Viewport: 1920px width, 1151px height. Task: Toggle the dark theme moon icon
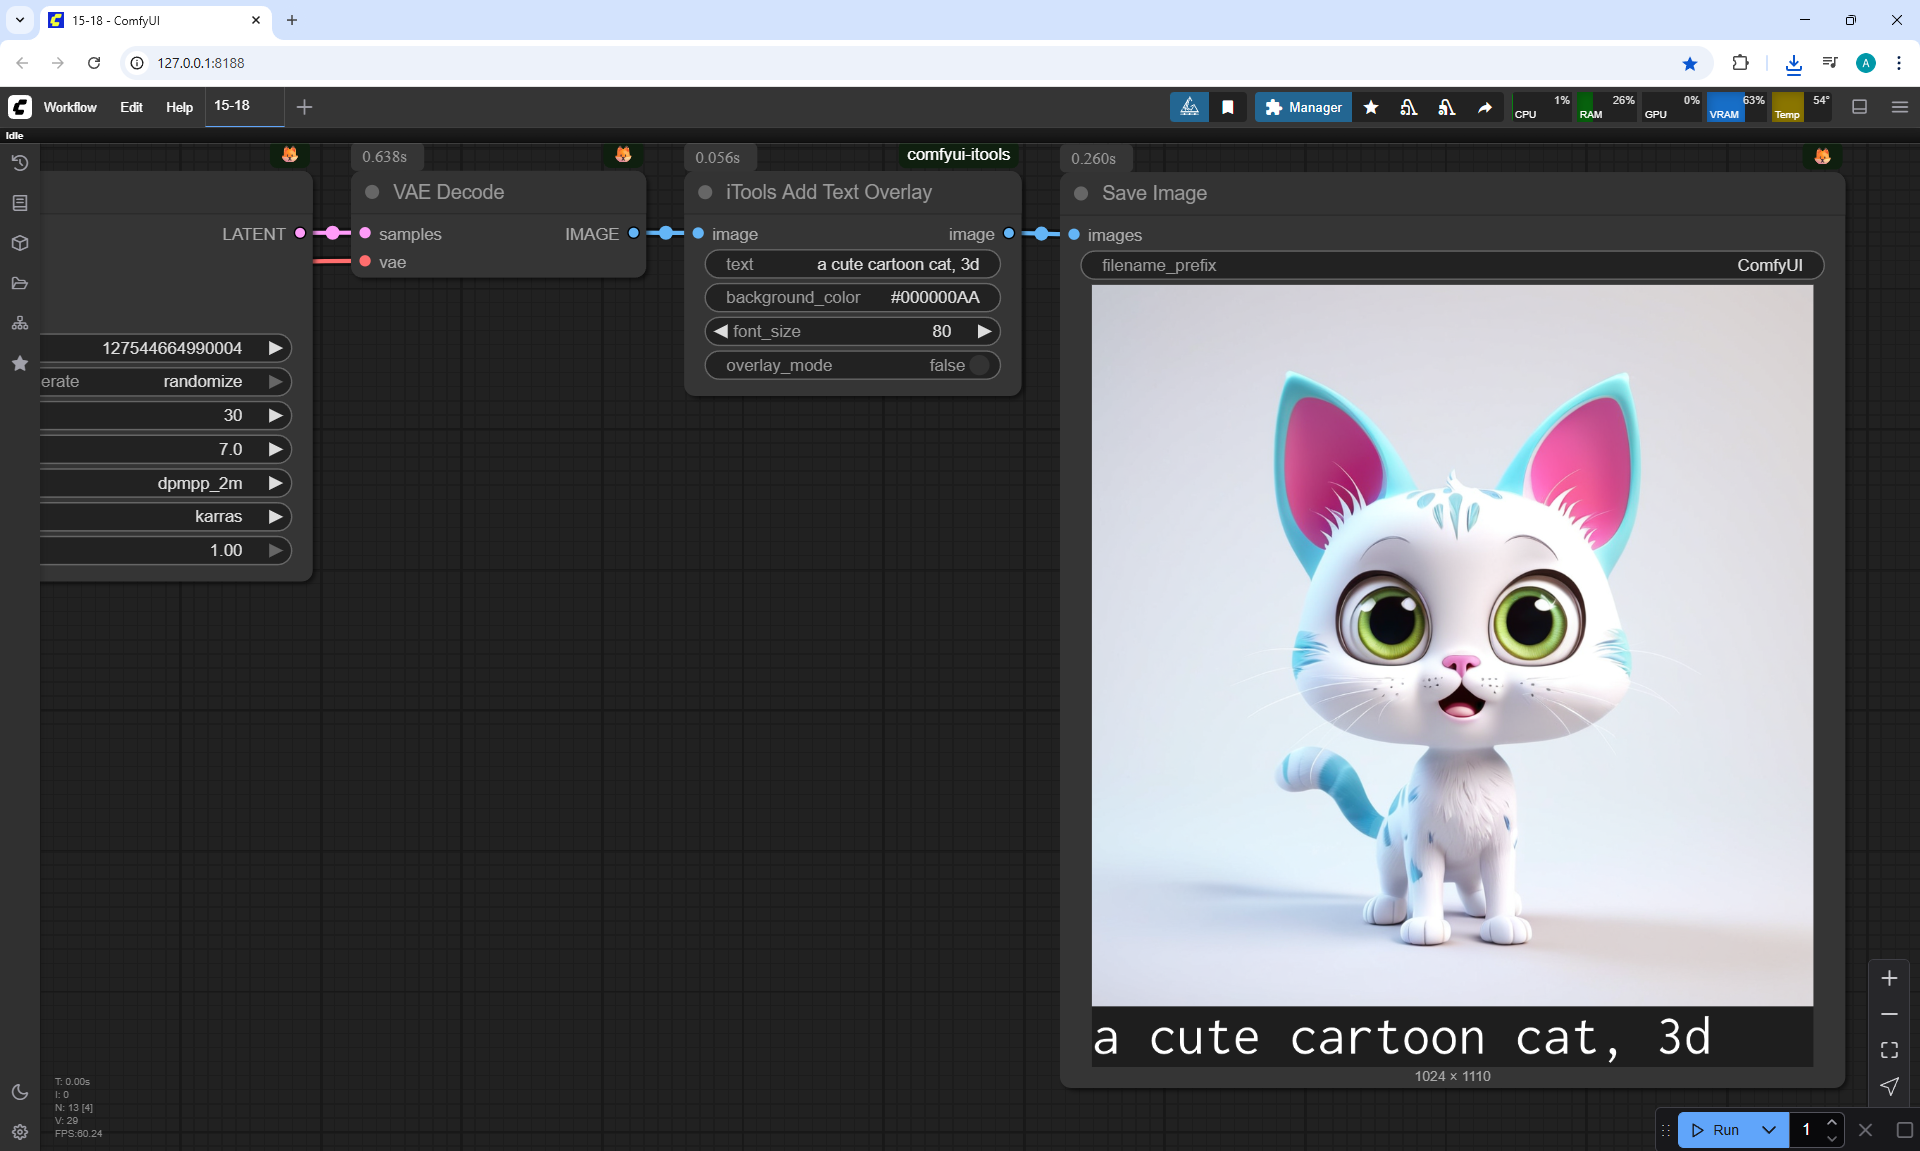tap(20, 1092)
